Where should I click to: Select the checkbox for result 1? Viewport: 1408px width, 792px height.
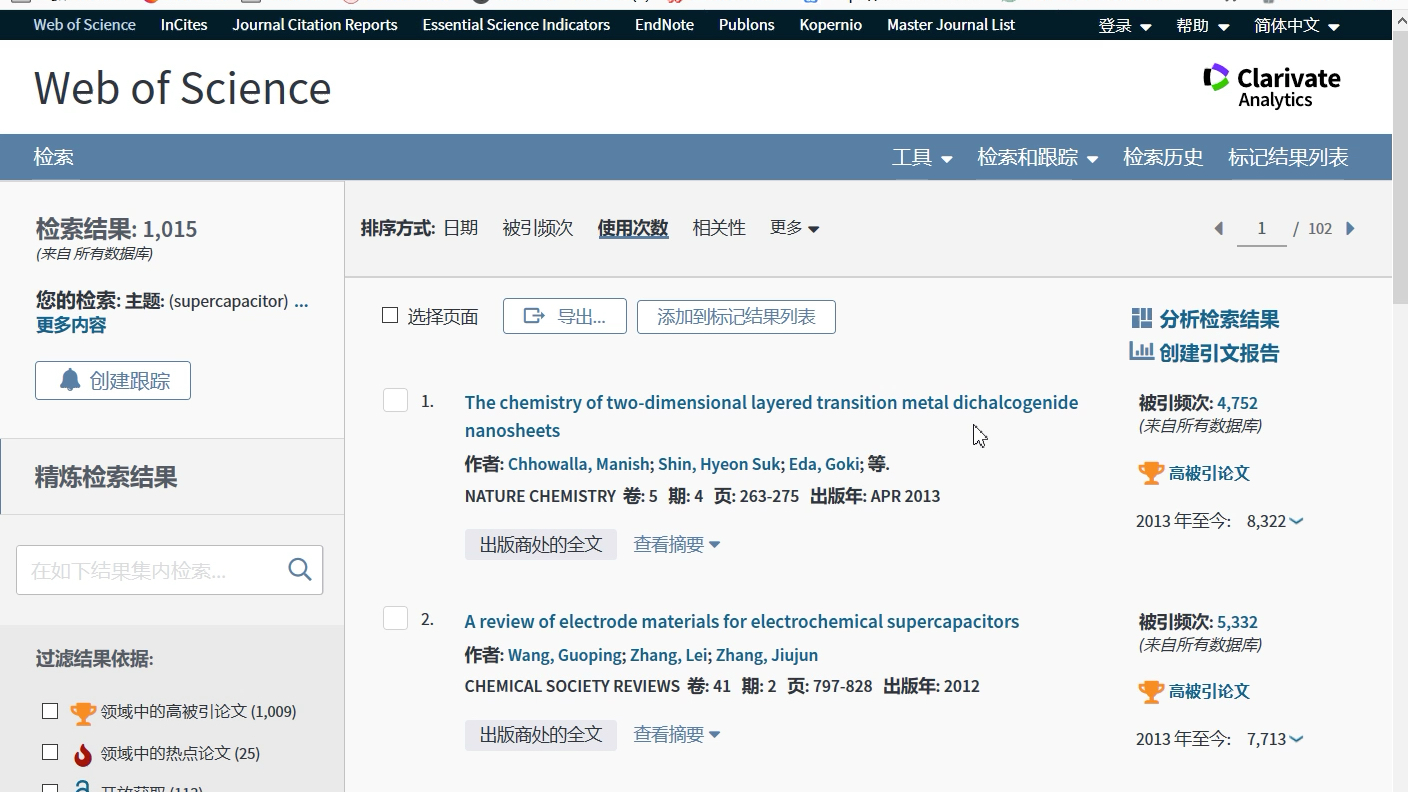pyautogui.click(x=395, y=400)
